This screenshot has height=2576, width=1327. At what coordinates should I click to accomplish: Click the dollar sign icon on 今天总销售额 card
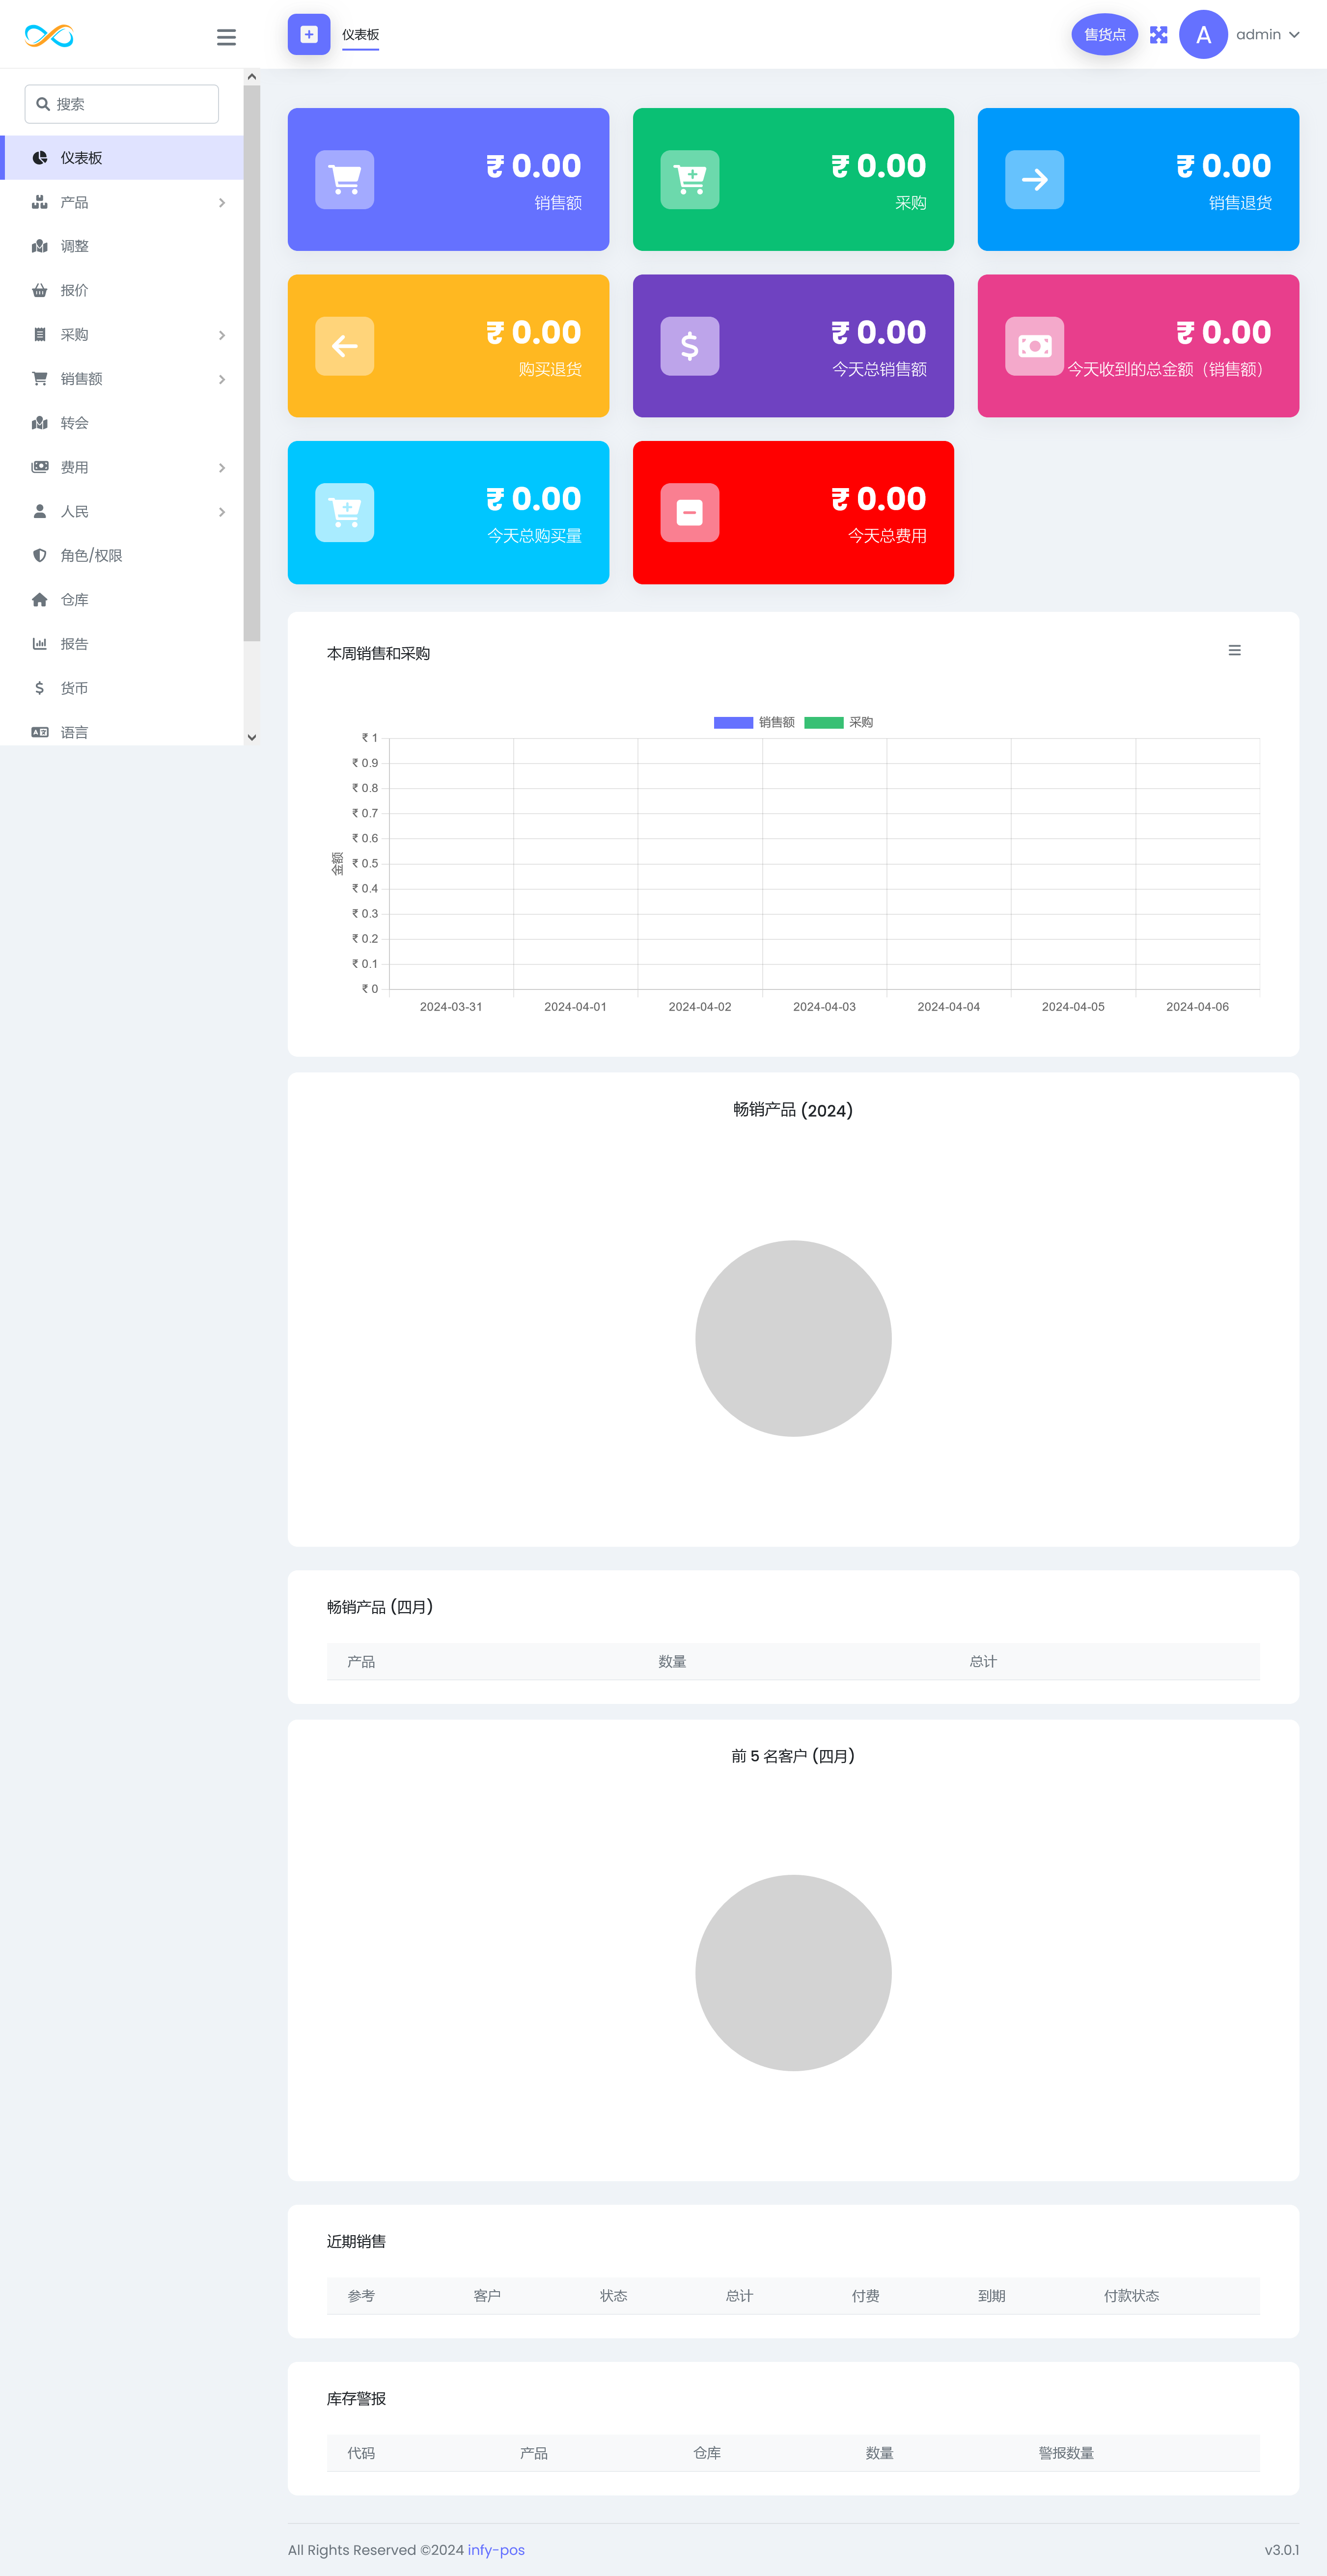[x=690, y=346]
